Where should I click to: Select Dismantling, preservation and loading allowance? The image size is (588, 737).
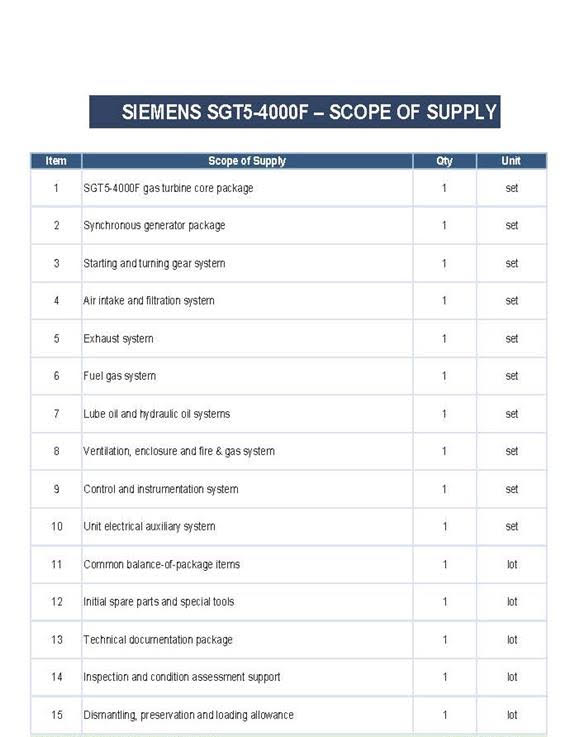click(x=188, y=715)
